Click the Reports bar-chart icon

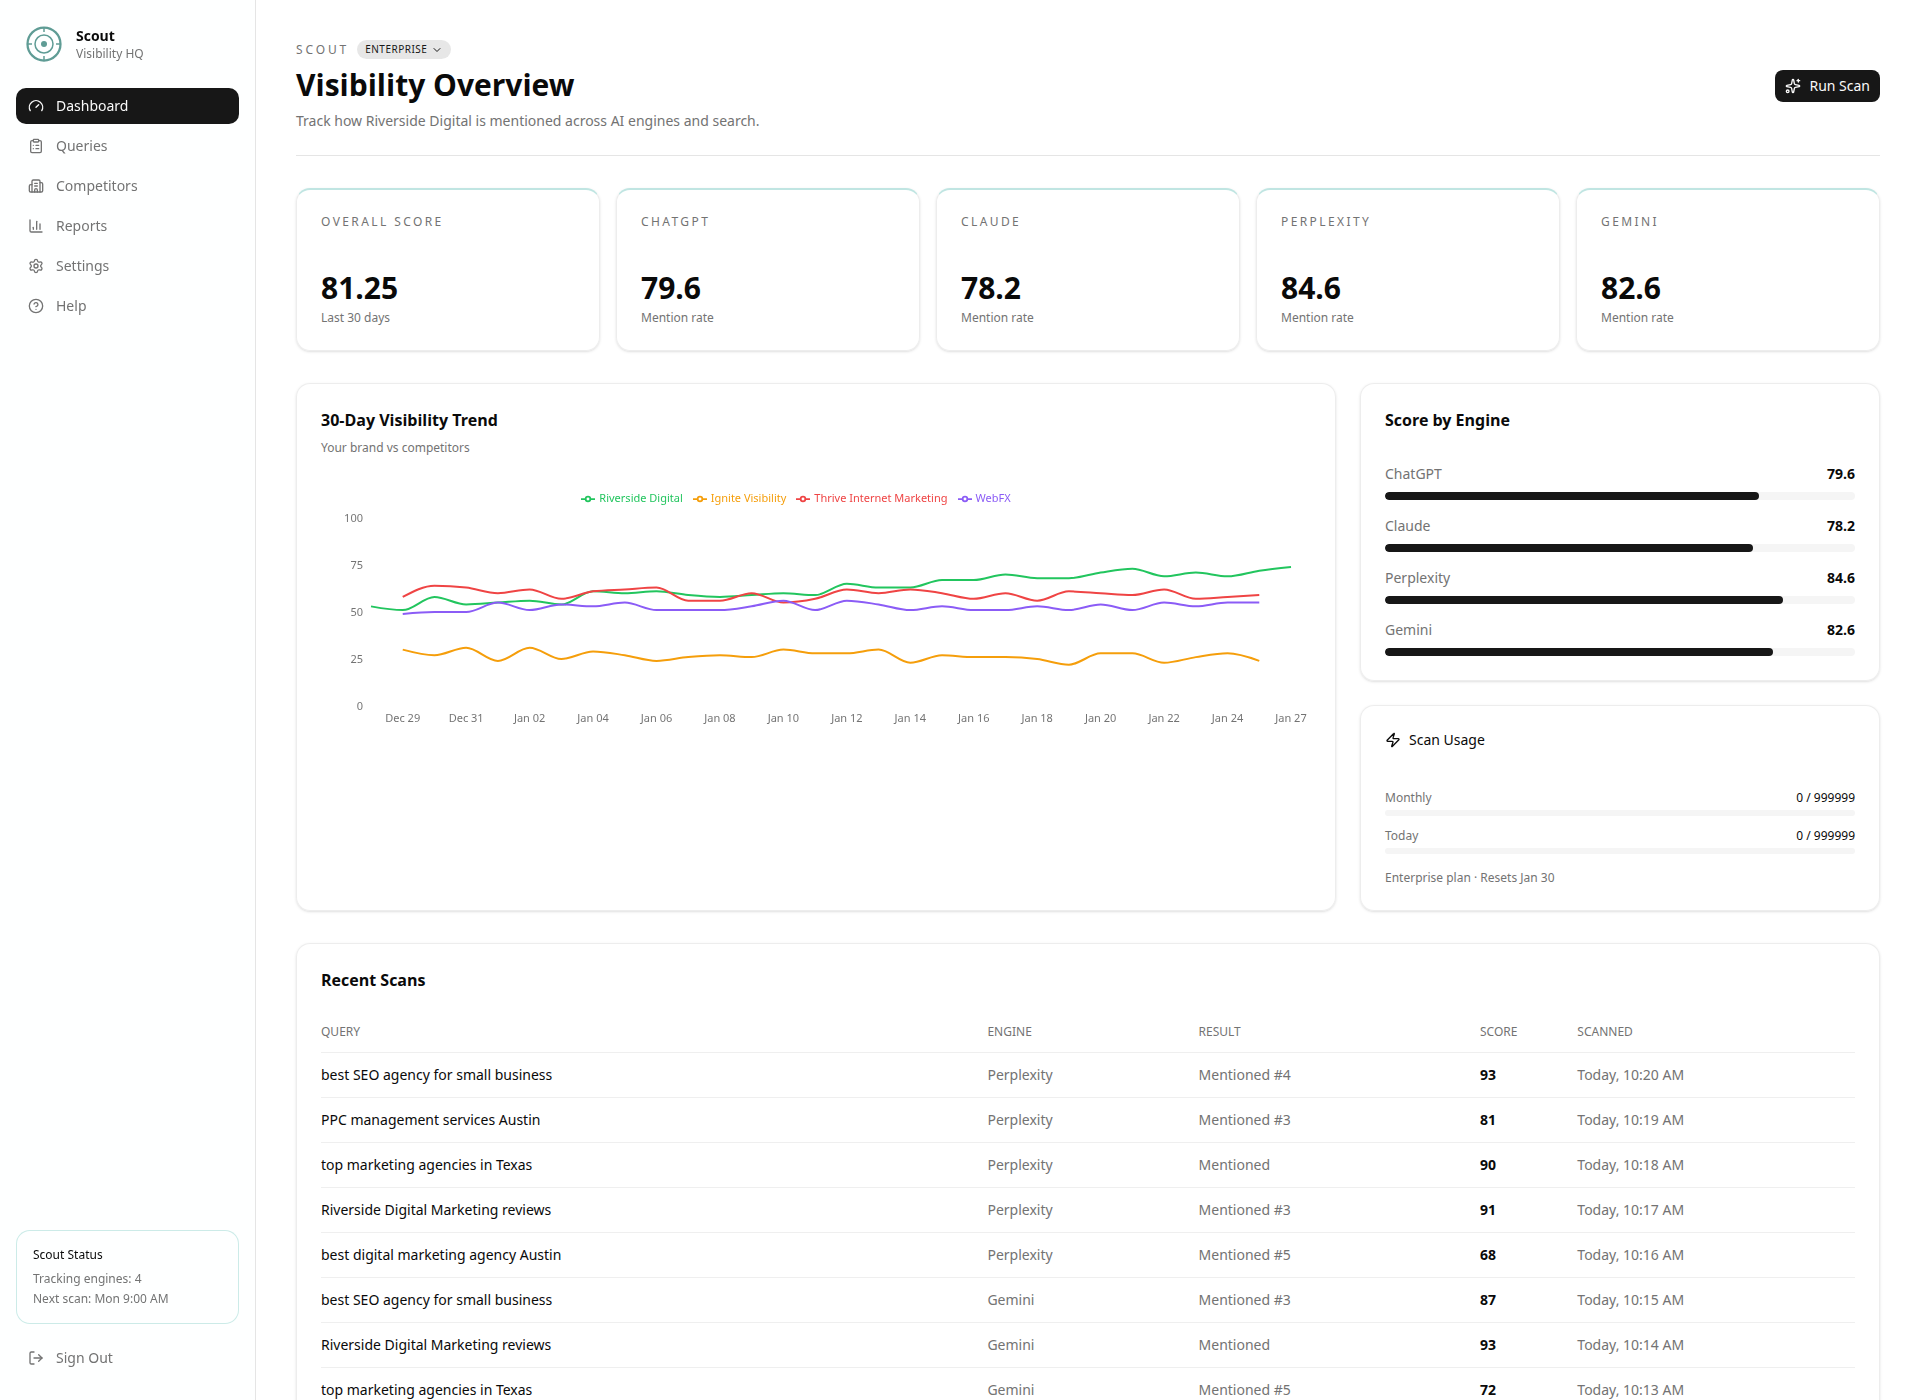37,225
